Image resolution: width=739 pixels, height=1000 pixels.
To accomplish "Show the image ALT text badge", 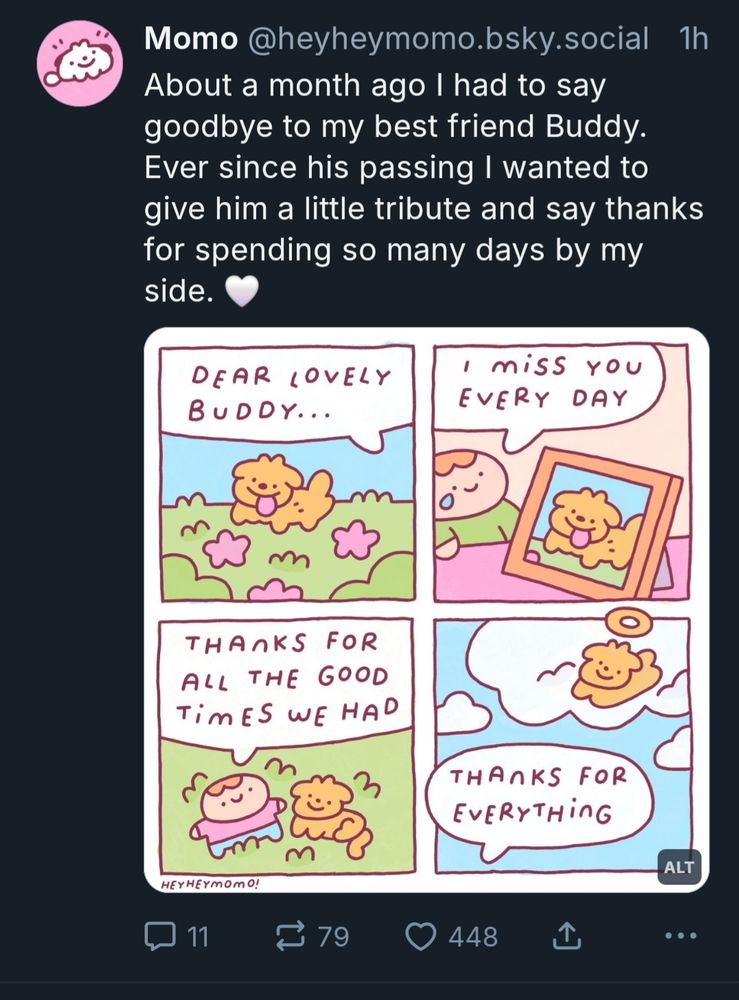I will pyautogui.click(x=679, y=868).
